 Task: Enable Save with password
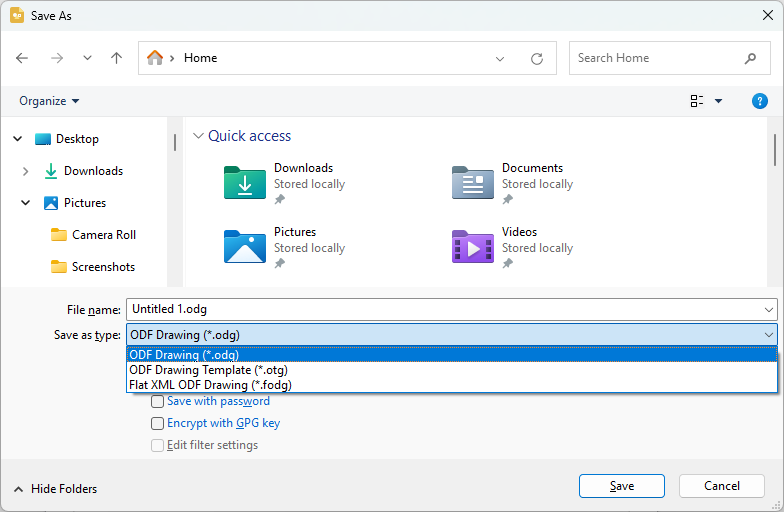point(158,402)
